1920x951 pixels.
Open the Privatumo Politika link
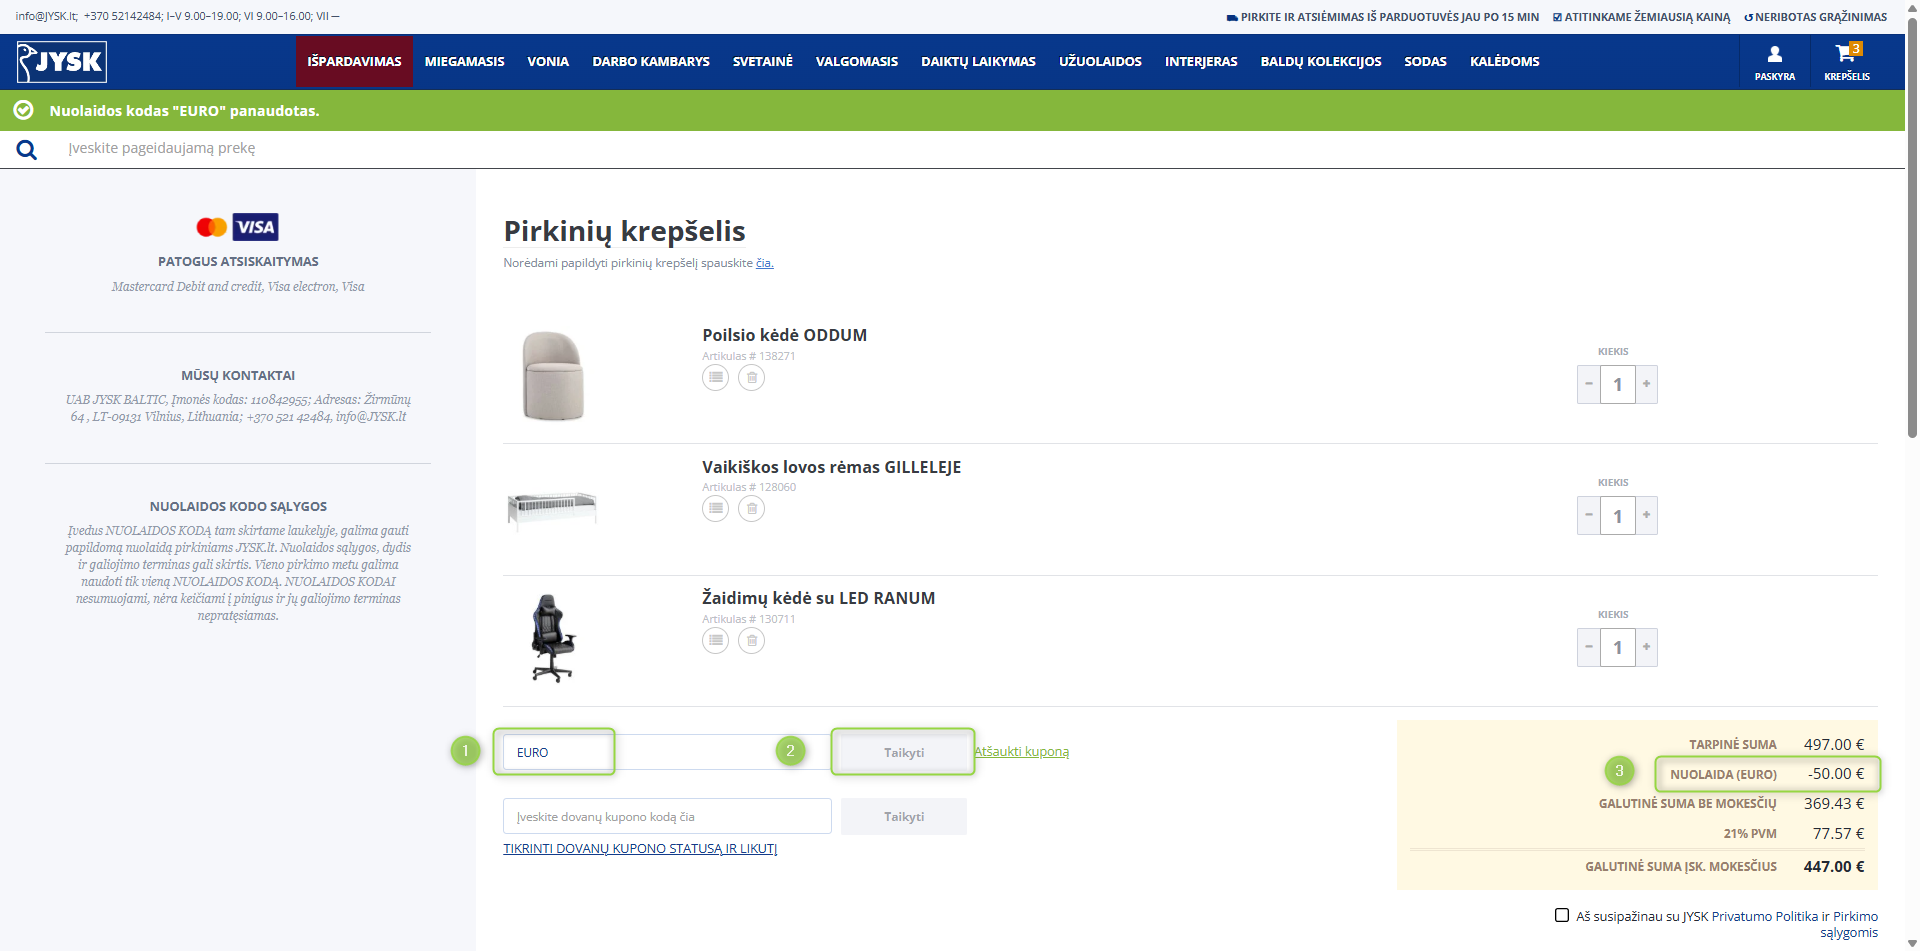[1765, 916]
